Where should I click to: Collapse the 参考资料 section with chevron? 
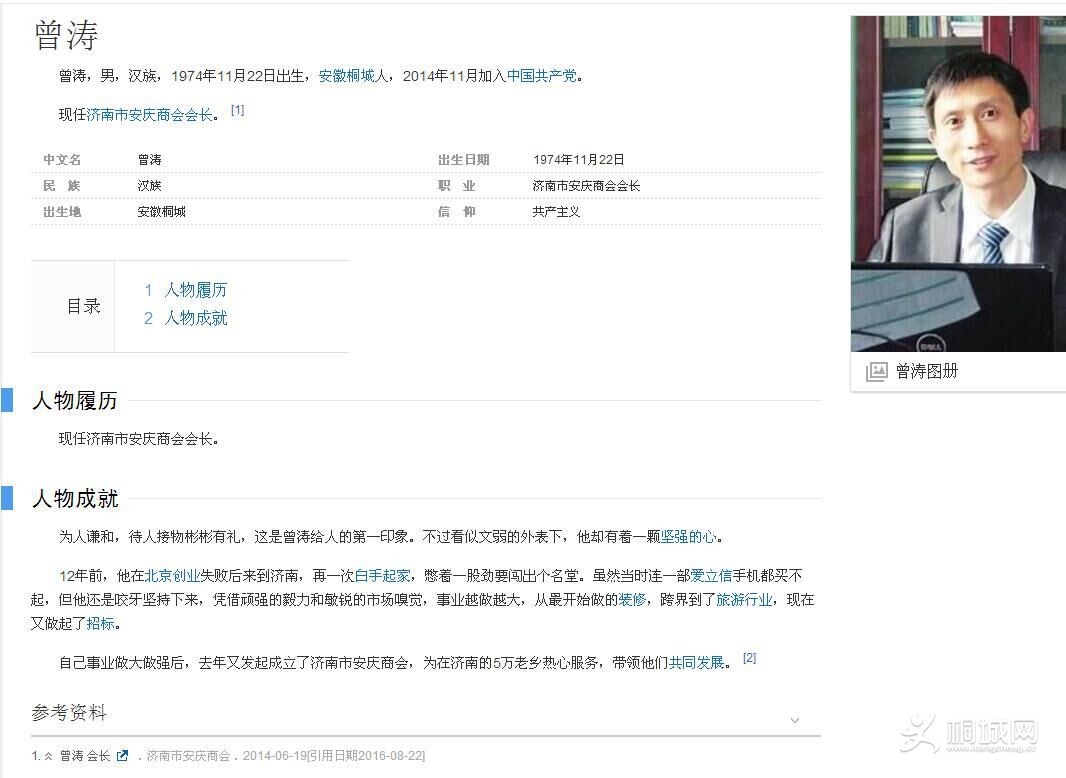795,720
